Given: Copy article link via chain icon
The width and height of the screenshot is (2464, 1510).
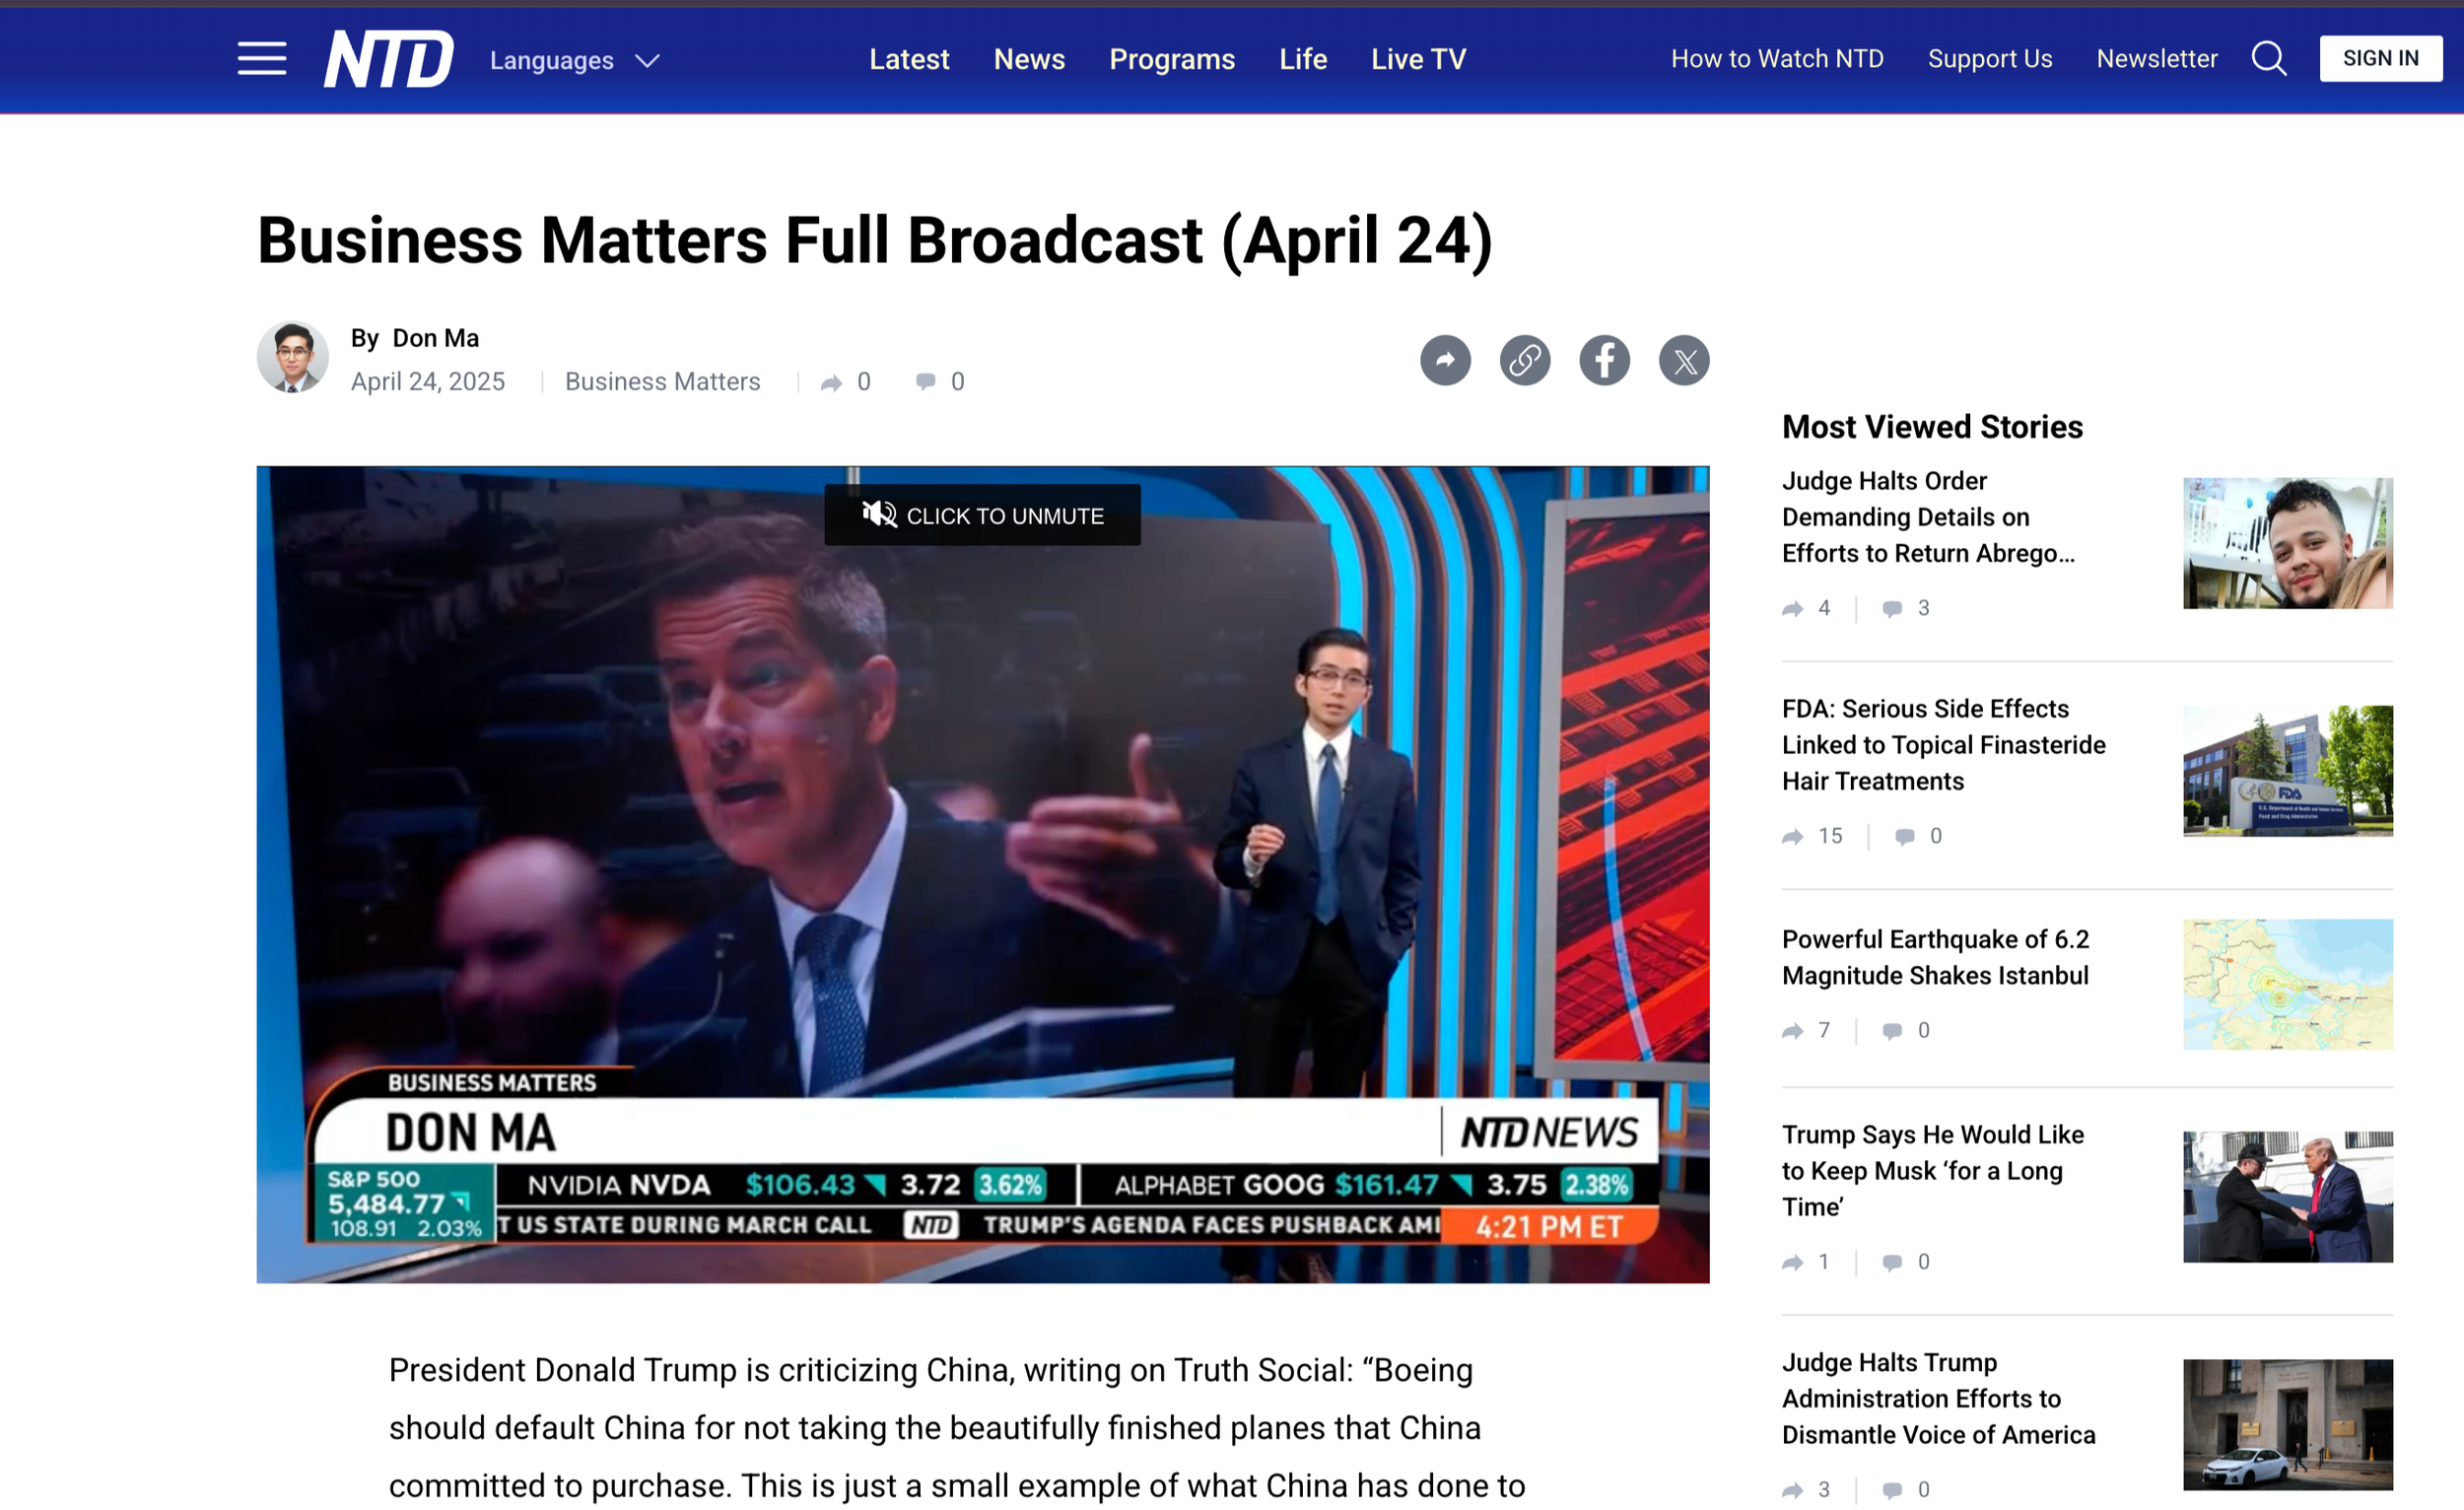Looking at the screenshot, I should [x=1524, y=360].
